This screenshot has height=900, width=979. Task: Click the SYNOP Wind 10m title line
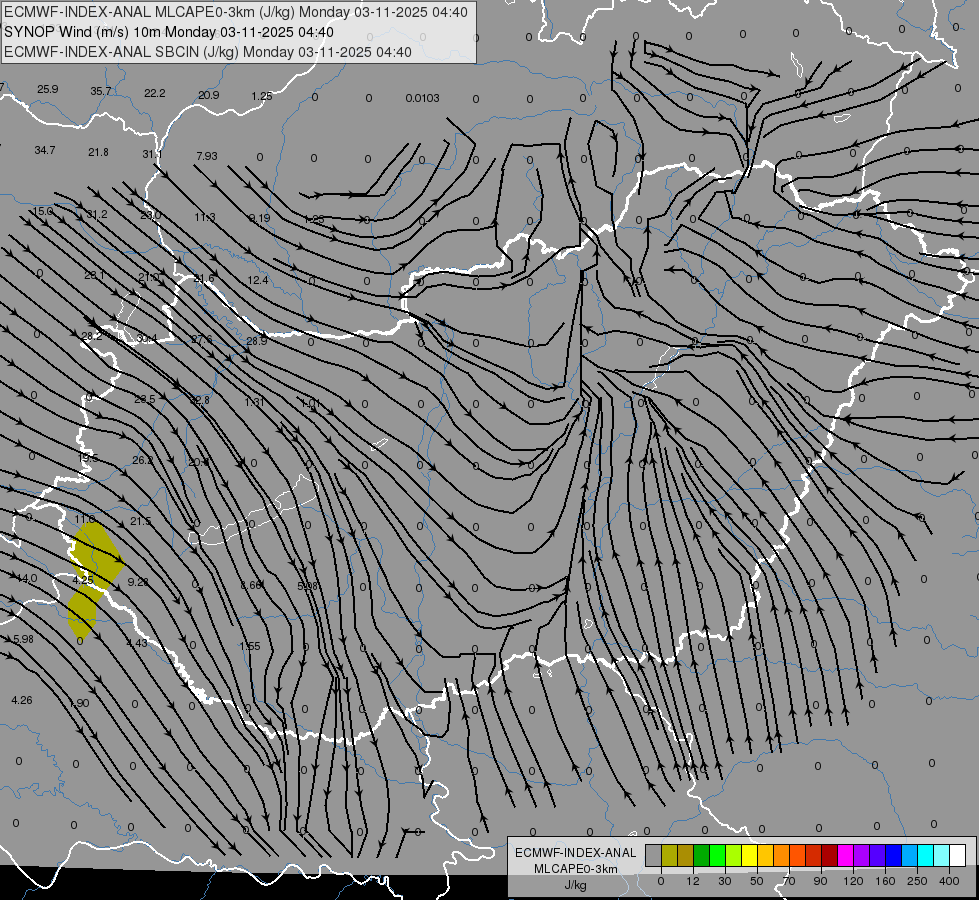click(x=169, y=32)
